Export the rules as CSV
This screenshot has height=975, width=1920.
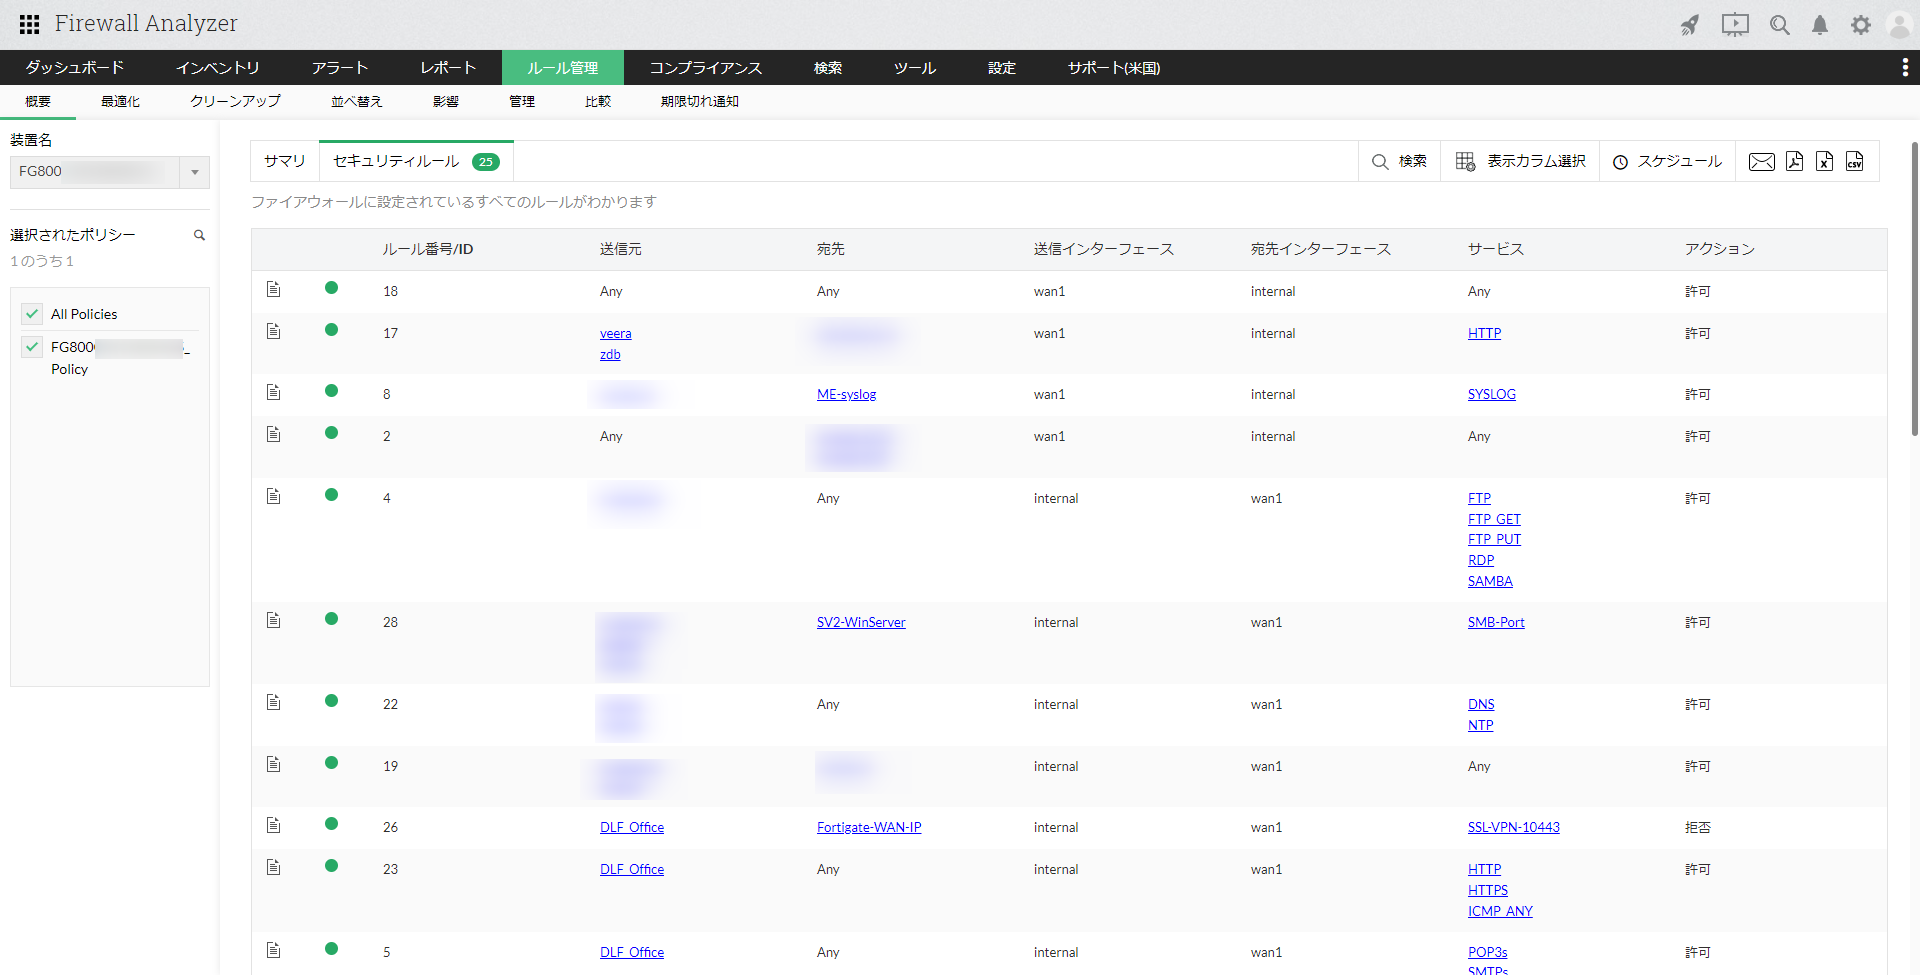tap(1854, 161)
